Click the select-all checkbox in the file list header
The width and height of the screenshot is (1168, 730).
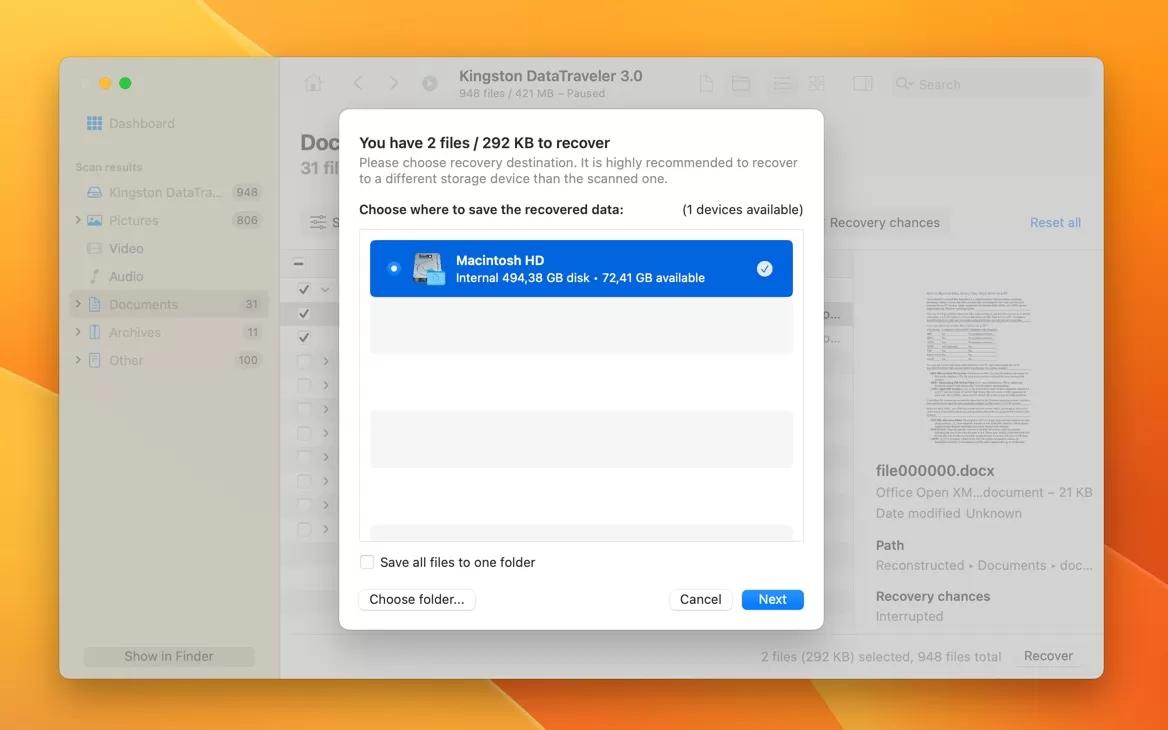(299, 264)
